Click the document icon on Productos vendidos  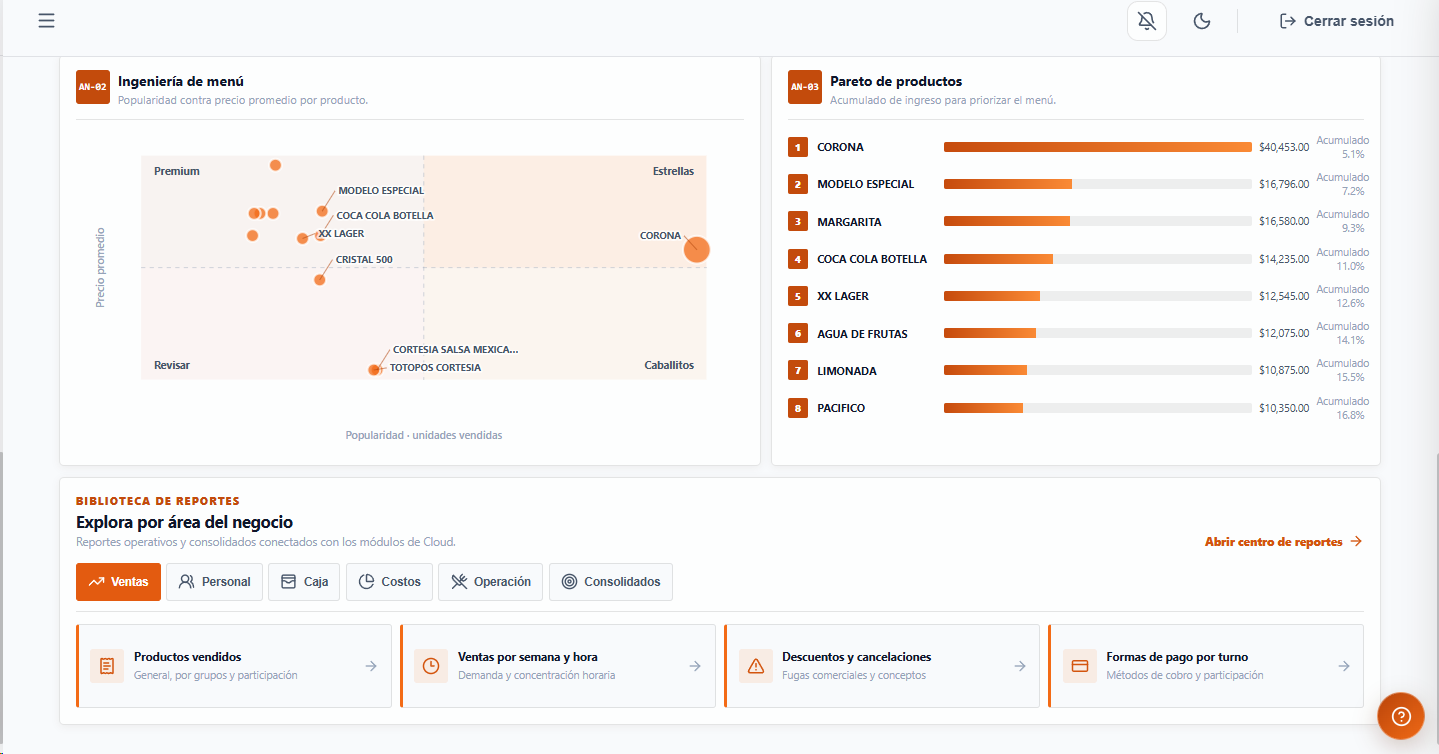(107, 666)
